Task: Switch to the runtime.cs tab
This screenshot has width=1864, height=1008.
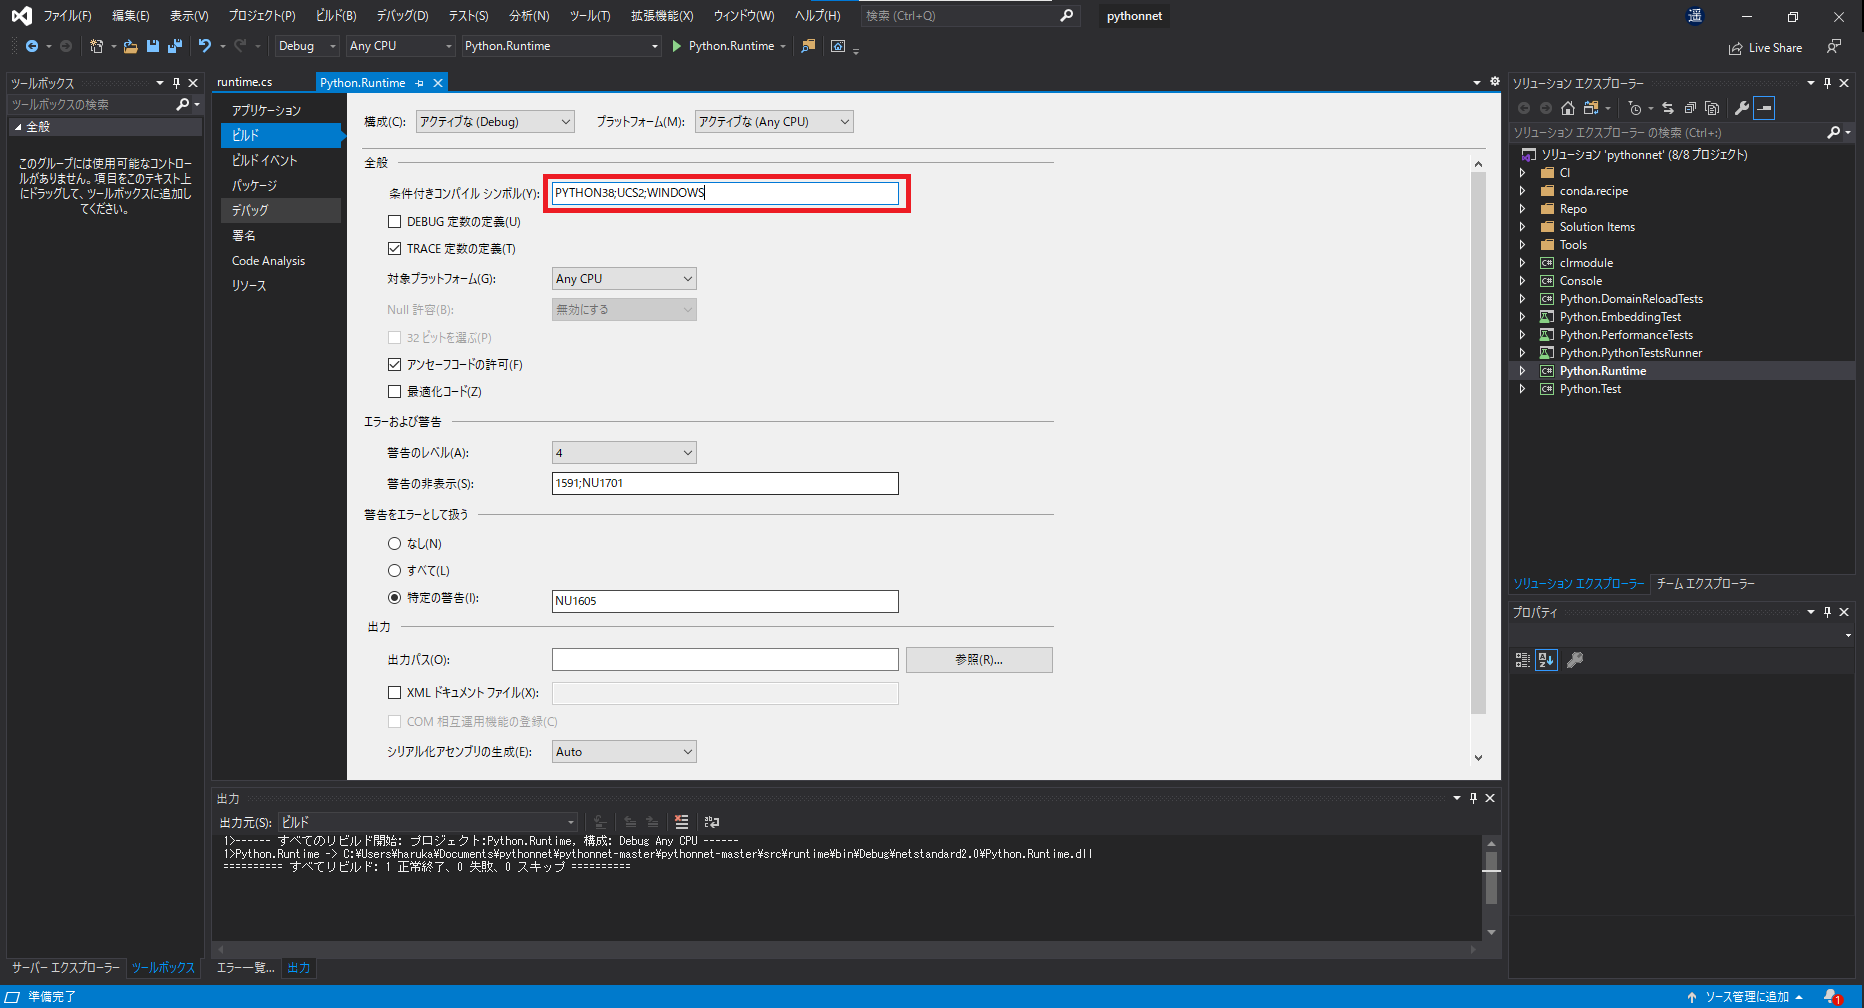Action: [x=245, y=82]
